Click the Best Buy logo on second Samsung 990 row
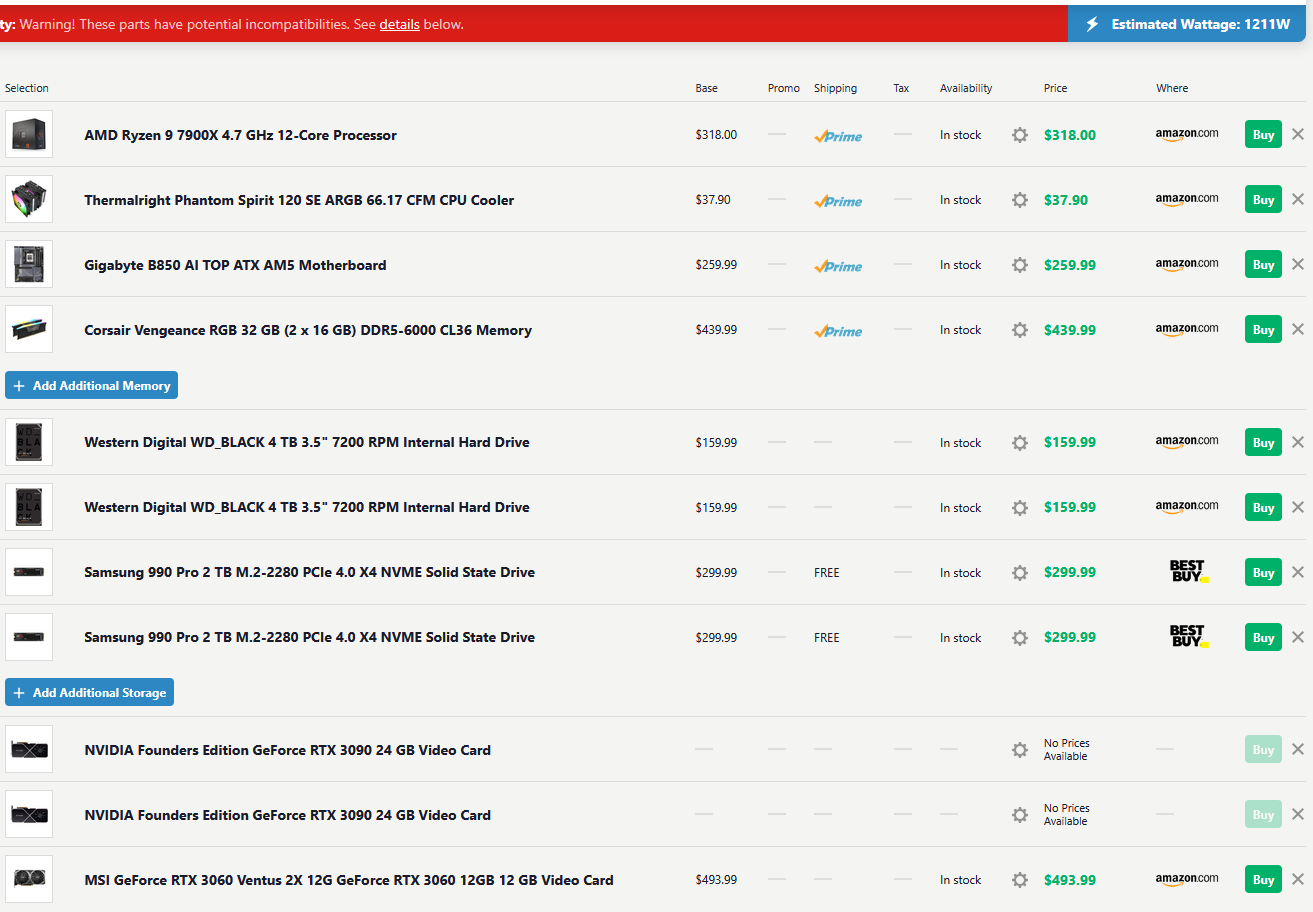The width and height of the screenshot is (1313, 912). tap(1189, 637)
